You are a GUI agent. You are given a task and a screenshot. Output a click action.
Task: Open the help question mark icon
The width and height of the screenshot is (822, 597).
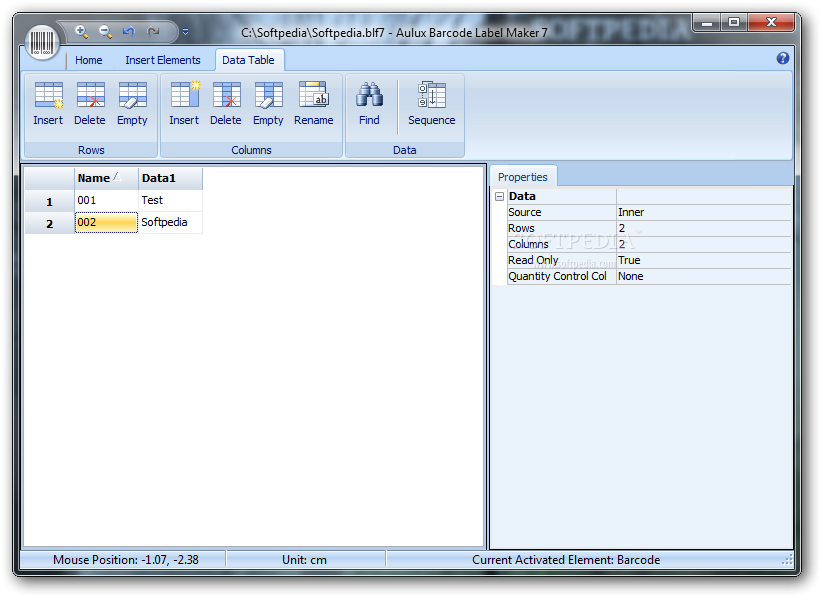(x=783, y=58)
